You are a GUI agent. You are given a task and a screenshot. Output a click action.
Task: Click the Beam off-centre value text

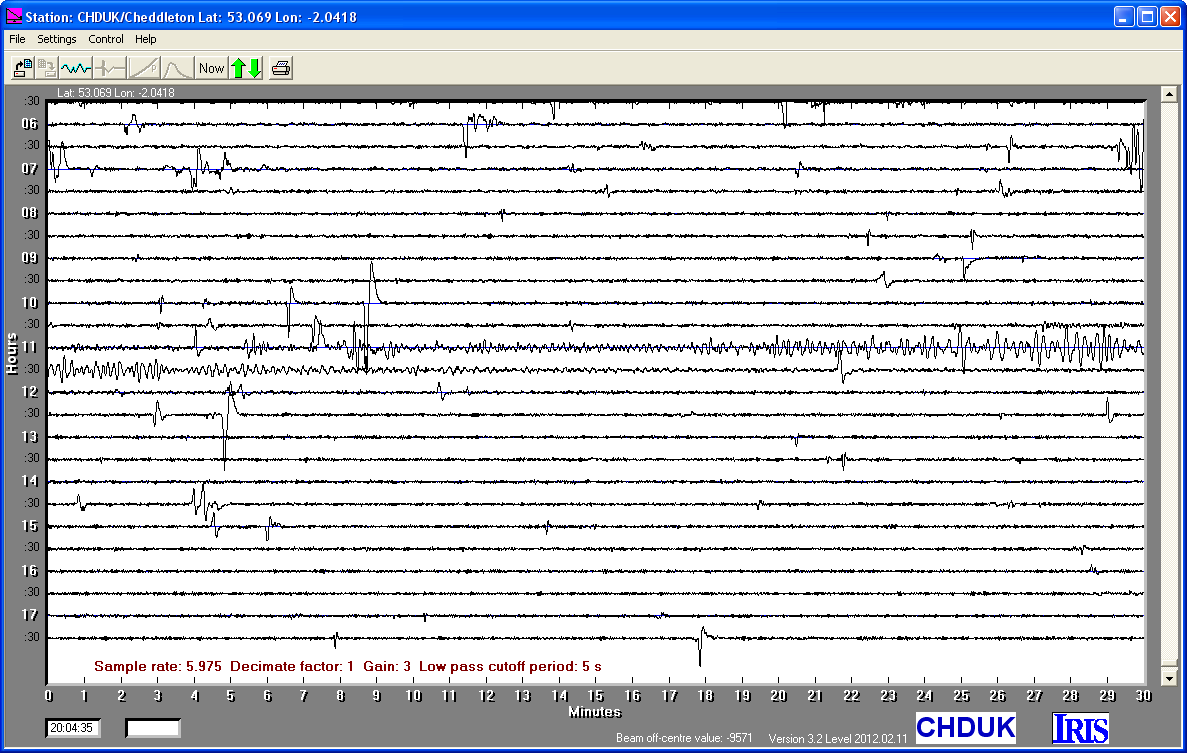tap(684, 738)
